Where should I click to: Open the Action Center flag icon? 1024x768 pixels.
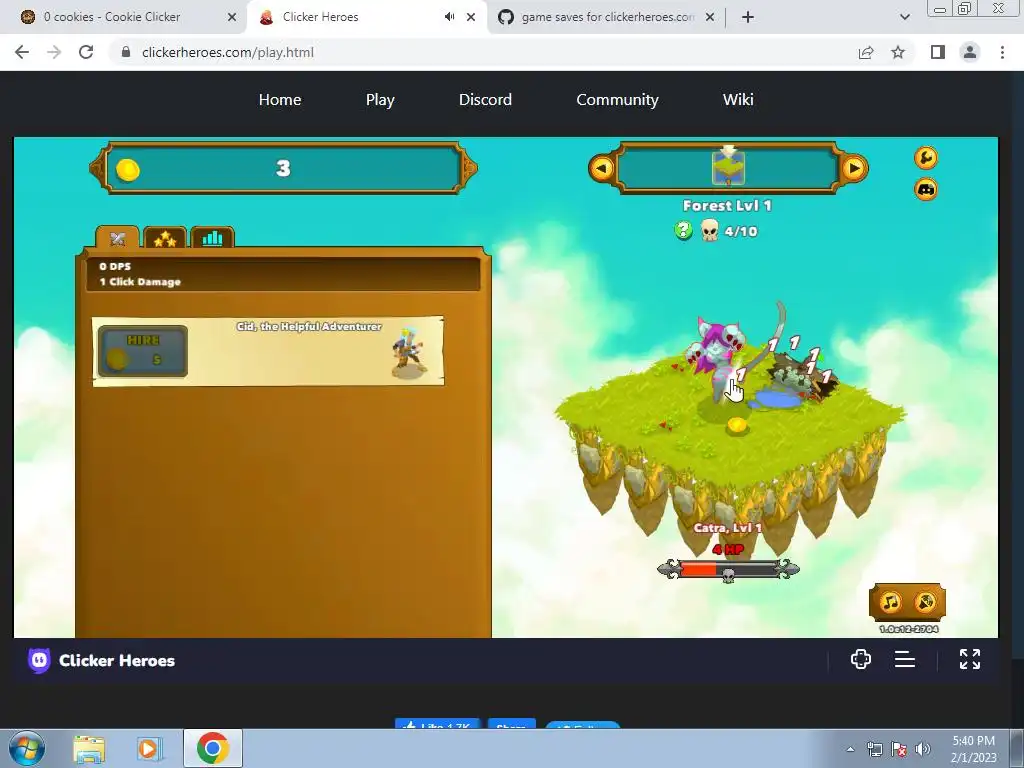899,749
